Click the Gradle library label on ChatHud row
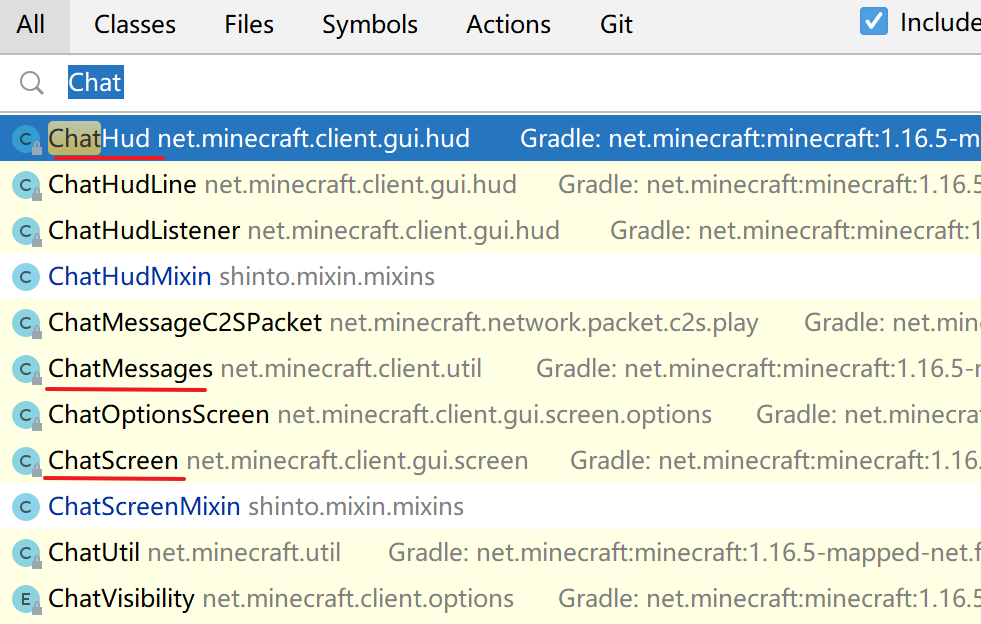Viewport: 981px width, 624px height. pyautogui.click(x=750, y=138)
